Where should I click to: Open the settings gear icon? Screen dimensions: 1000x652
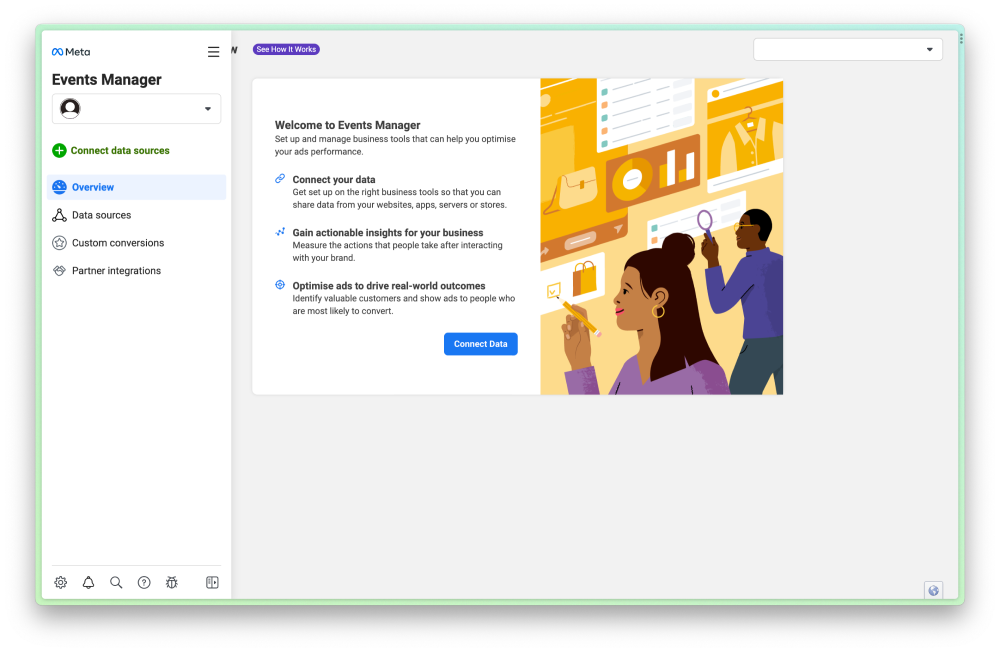pos(60,582)
